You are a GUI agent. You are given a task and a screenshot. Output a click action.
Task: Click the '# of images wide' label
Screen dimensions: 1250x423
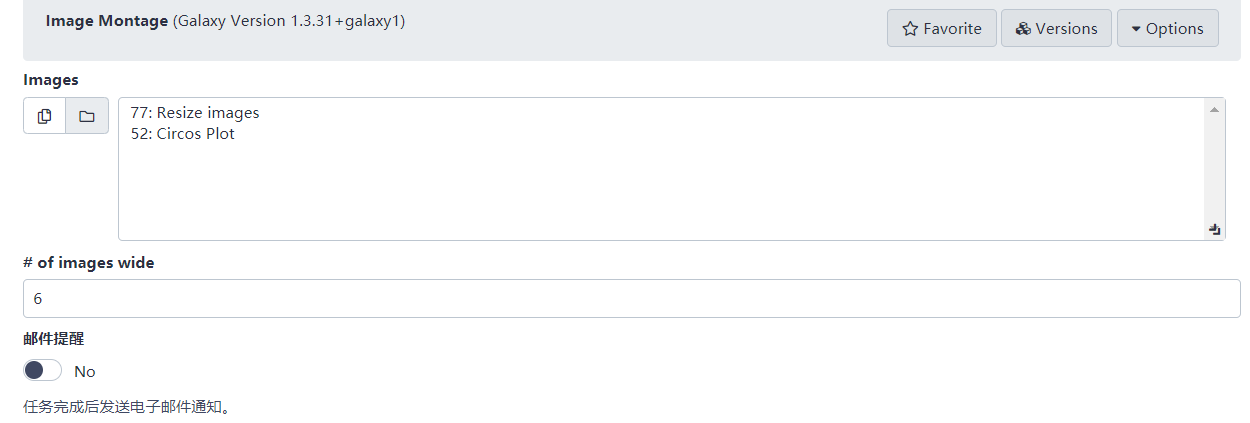(89, 263)
